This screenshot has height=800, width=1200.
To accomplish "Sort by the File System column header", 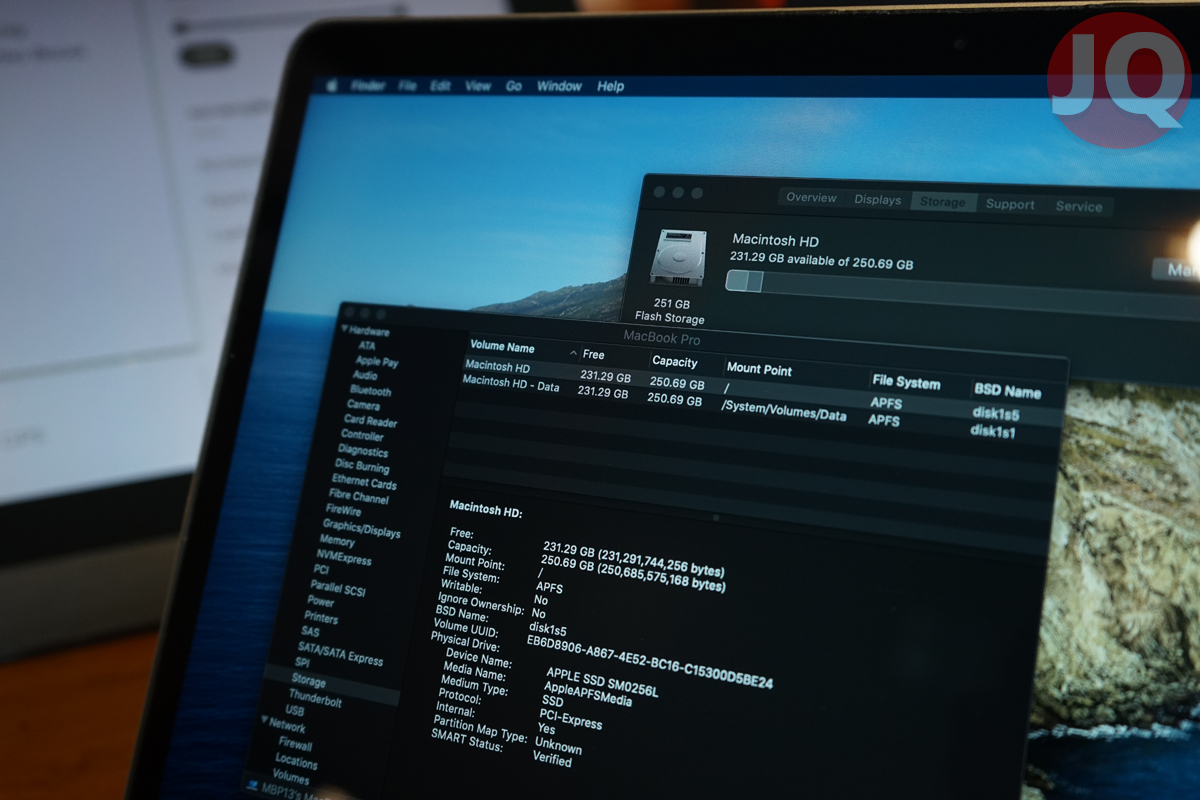I will [906, 382].
